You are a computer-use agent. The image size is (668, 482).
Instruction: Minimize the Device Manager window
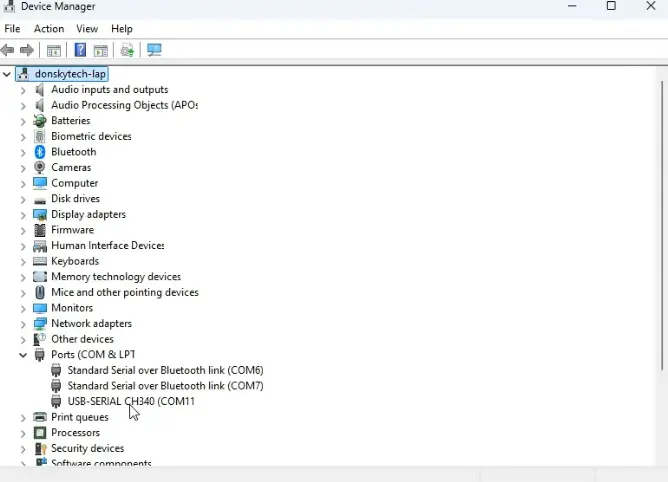point(572,6)
